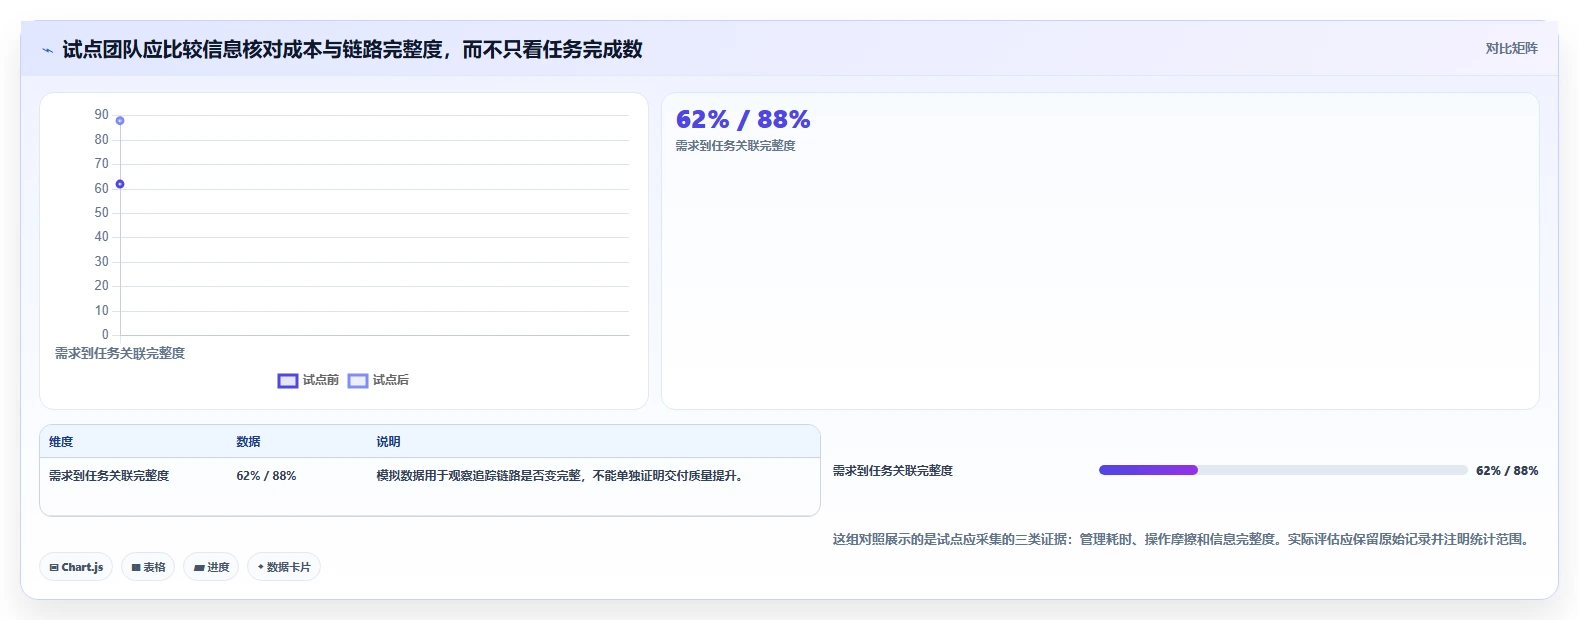Click the 62% / 88% progress value text

pos(1507,471)
